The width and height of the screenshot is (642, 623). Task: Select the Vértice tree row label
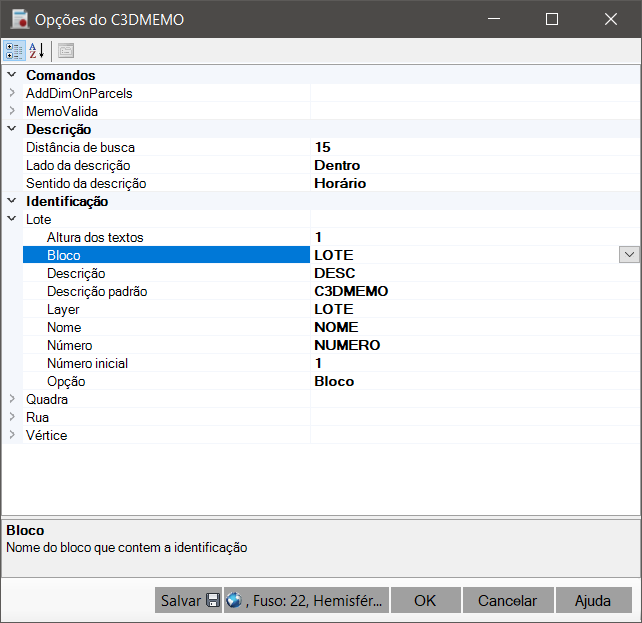[x=46, y=436]
